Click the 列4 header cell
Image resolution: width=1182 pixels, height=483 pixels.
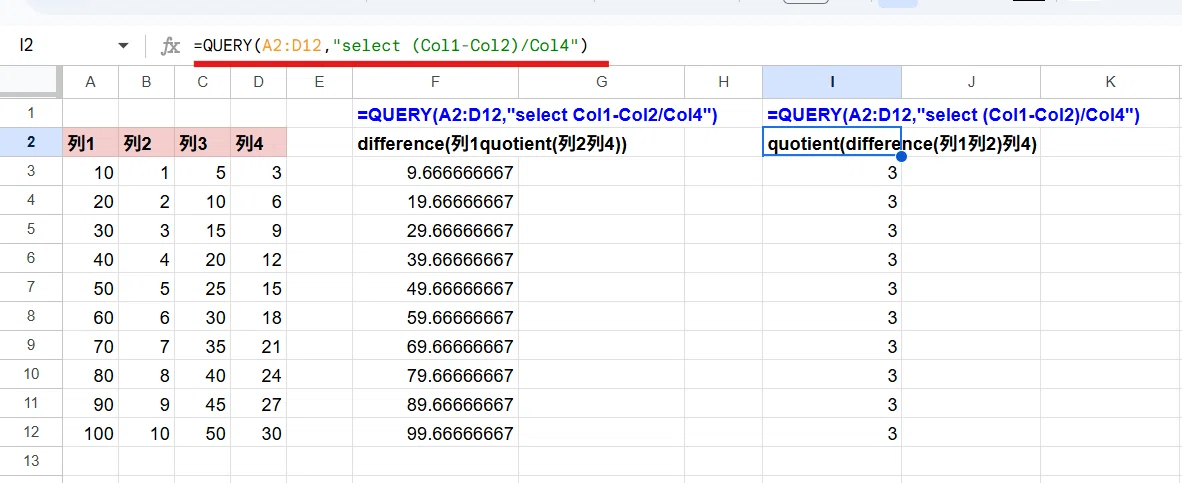tap(259, 143)
